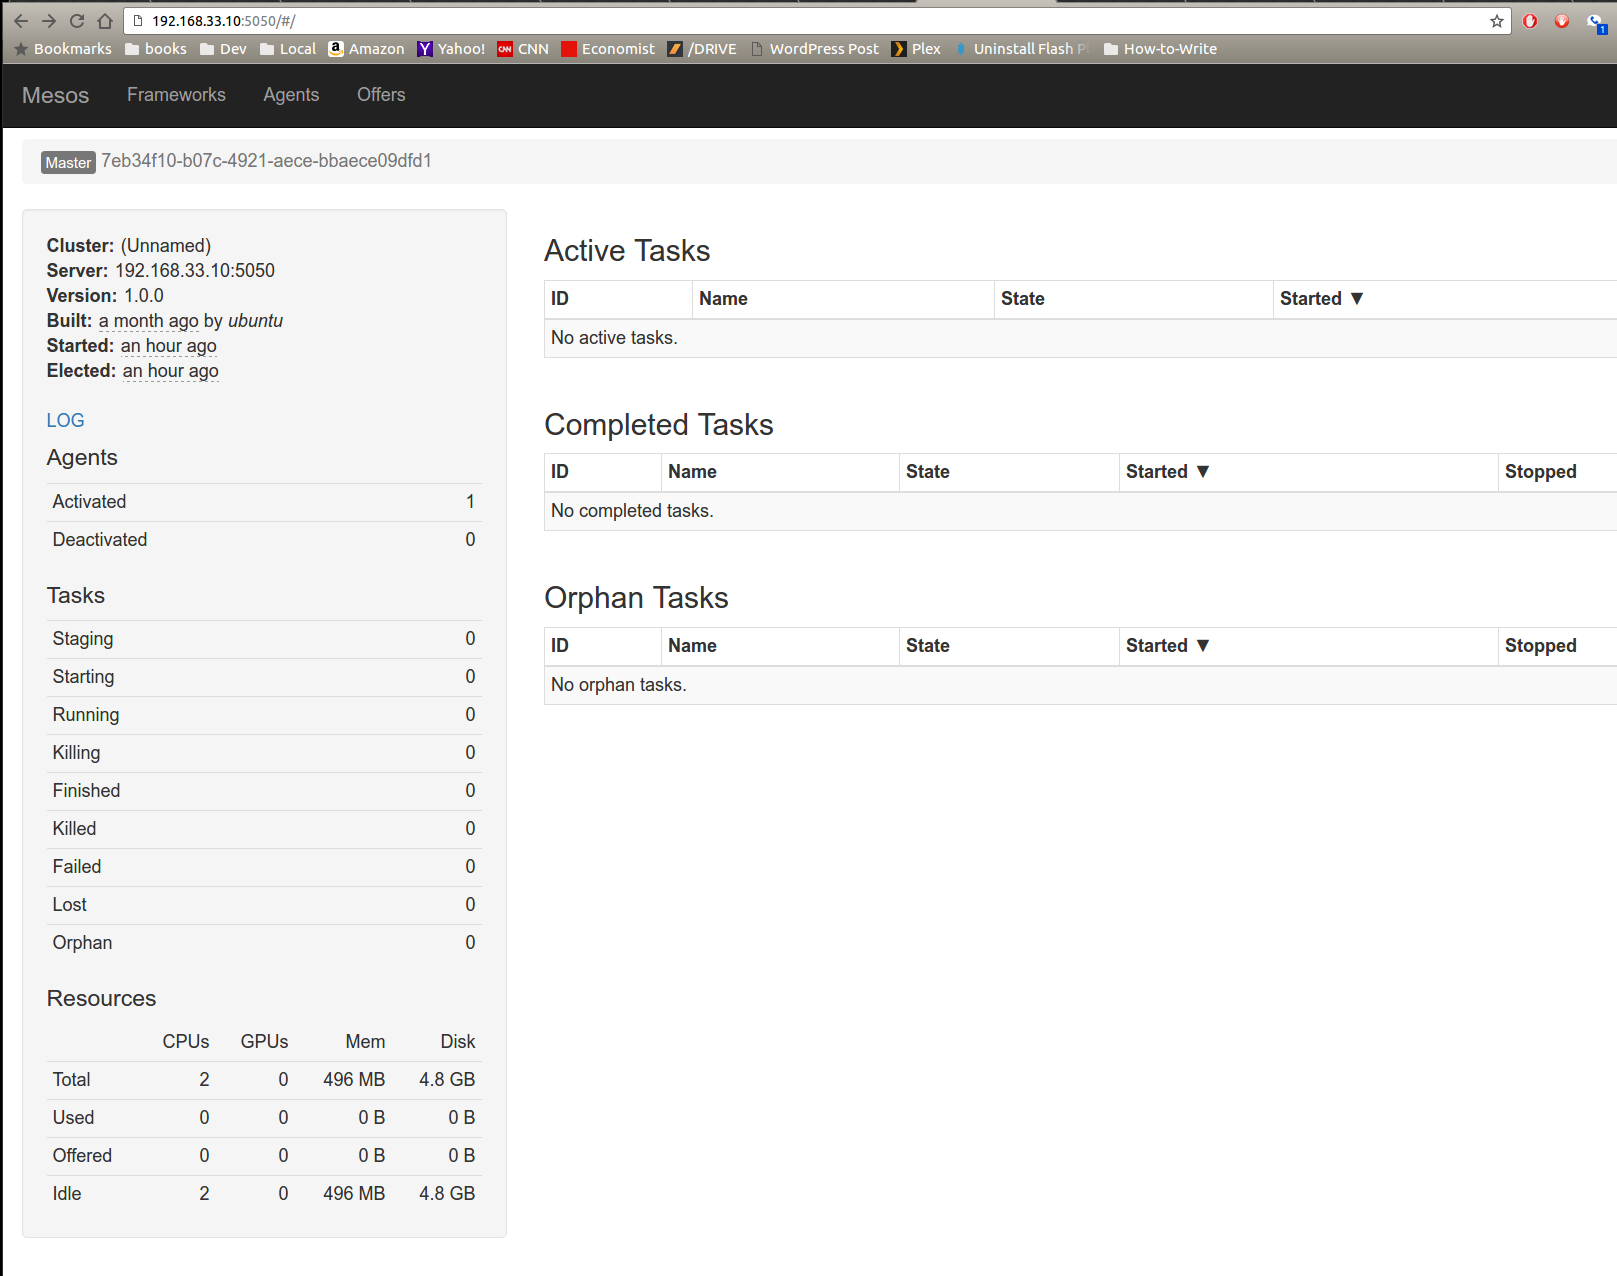1617x1276 pixels.
Task: Bookmark page using star icon
Action: pos(1496,21)
